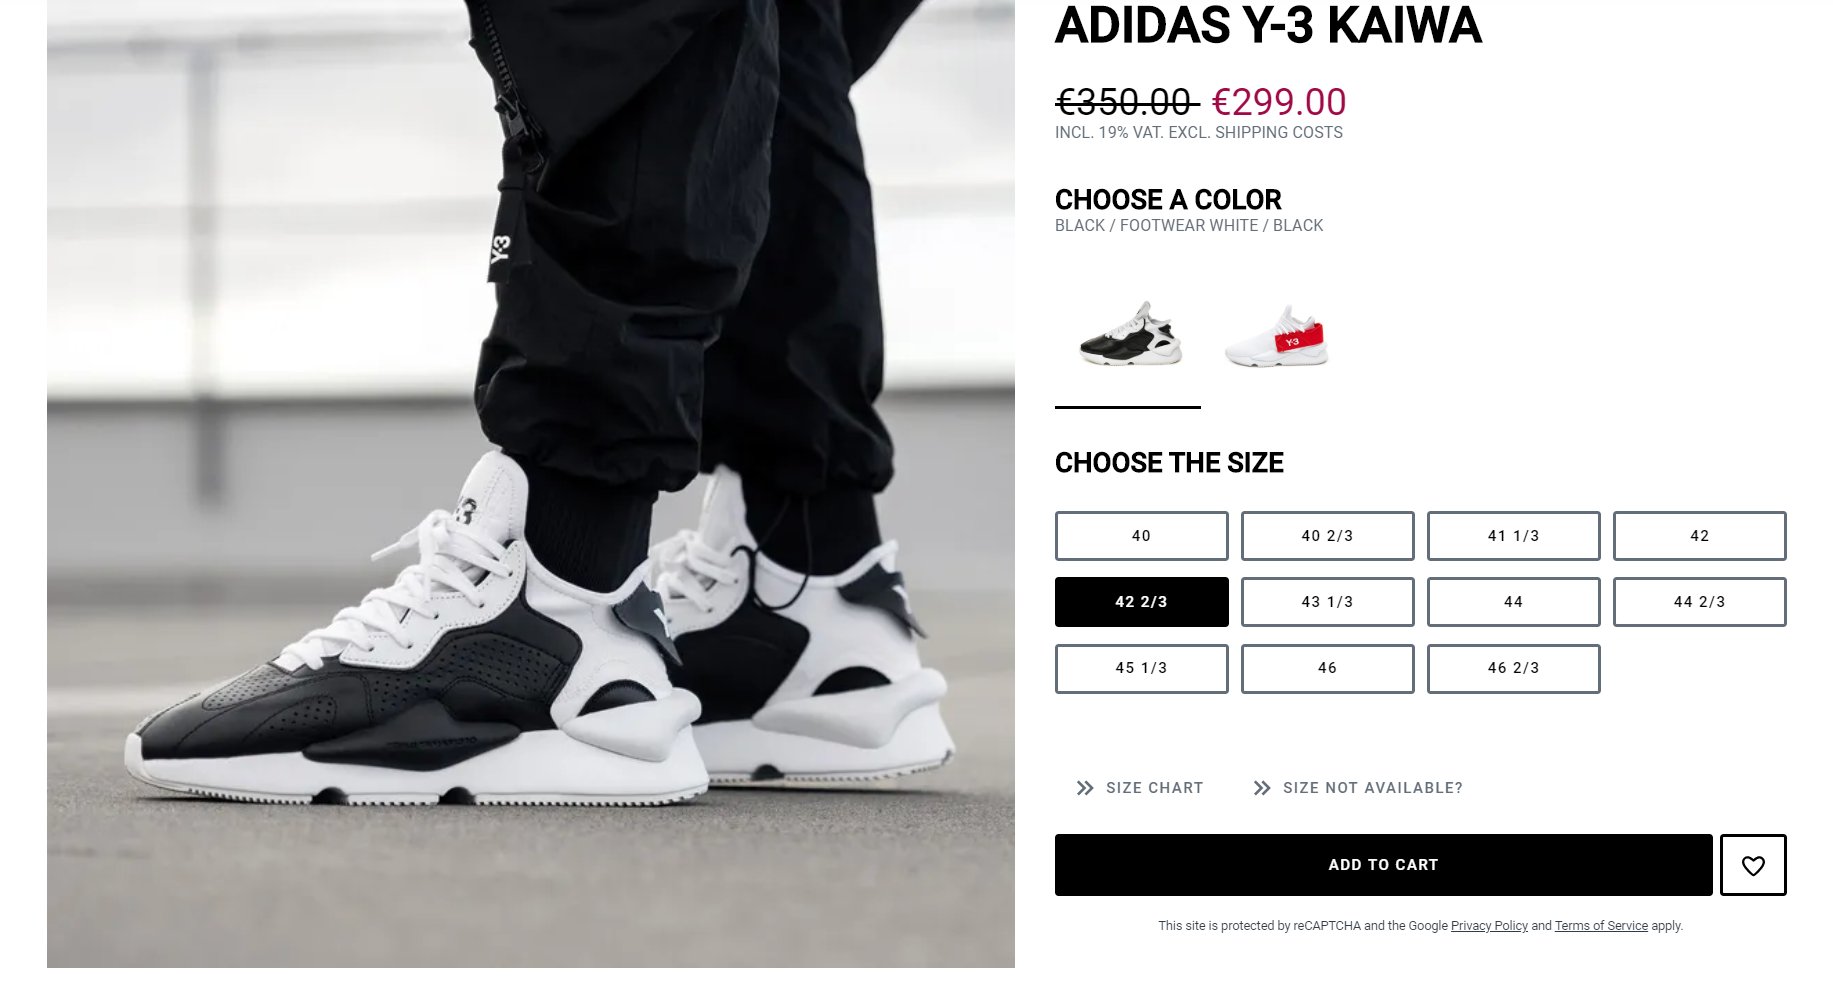Click the double-chevron icon beside Size Chart
Screen dimensions: 1833x982
[1085, 788]
